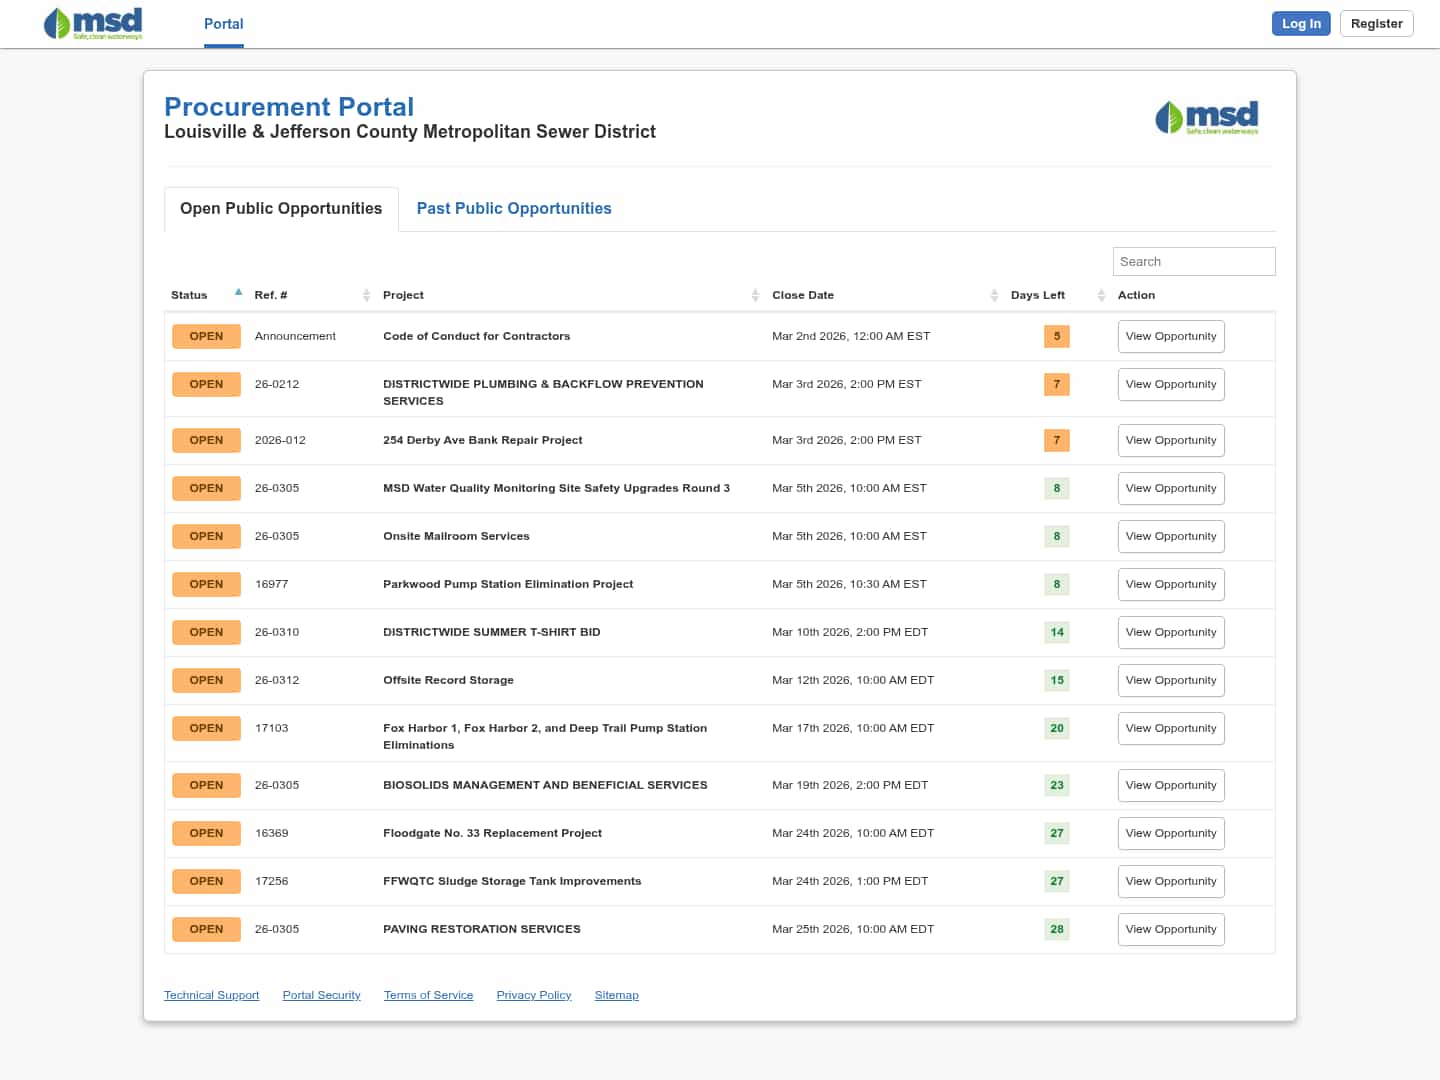Switch to Past Public Opportunities tab
Viewport: 1440px width, 1080px height.
pyautogui.click(x=513, y=208)
